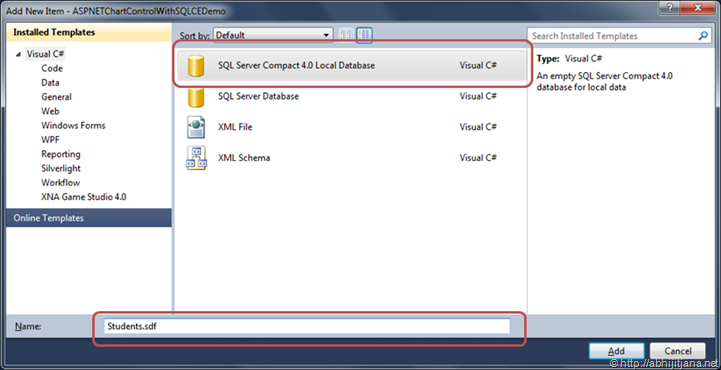Select SQL Server Compact 4.0 Local Database
The image size is (721, 370).
point(352,65)
